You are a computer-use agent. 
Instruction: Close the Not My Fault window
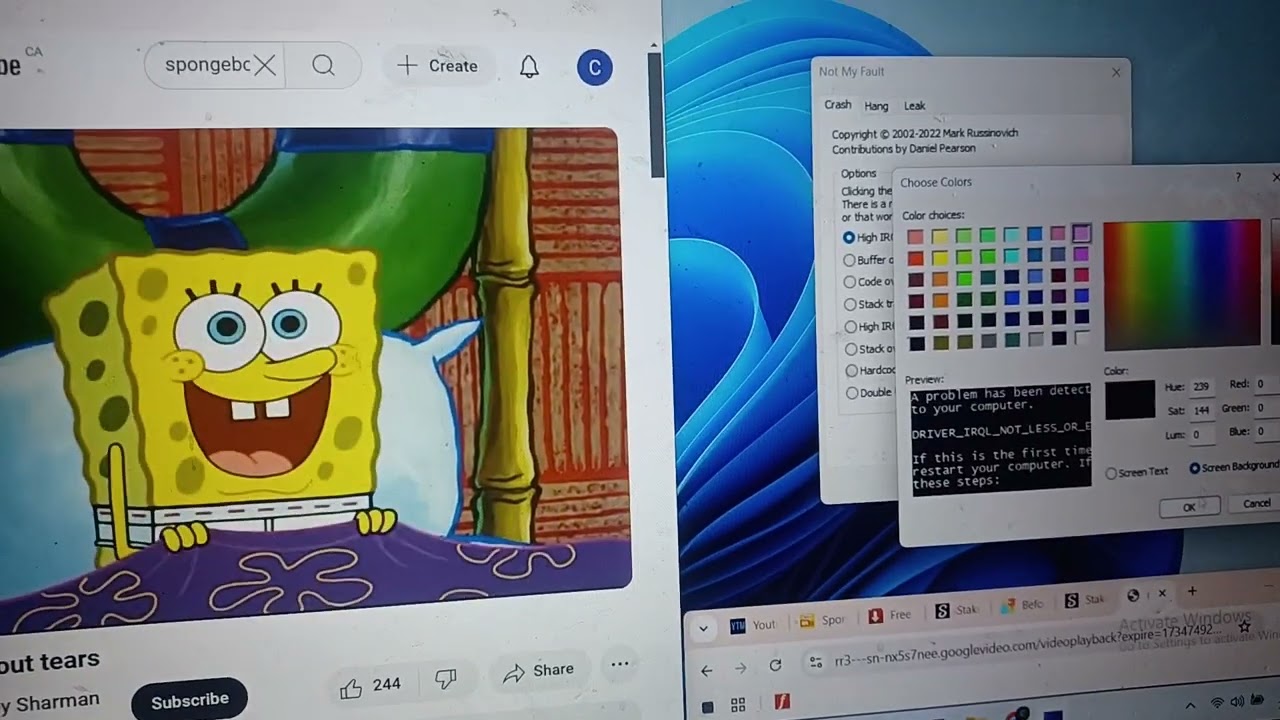point(1116,72)
